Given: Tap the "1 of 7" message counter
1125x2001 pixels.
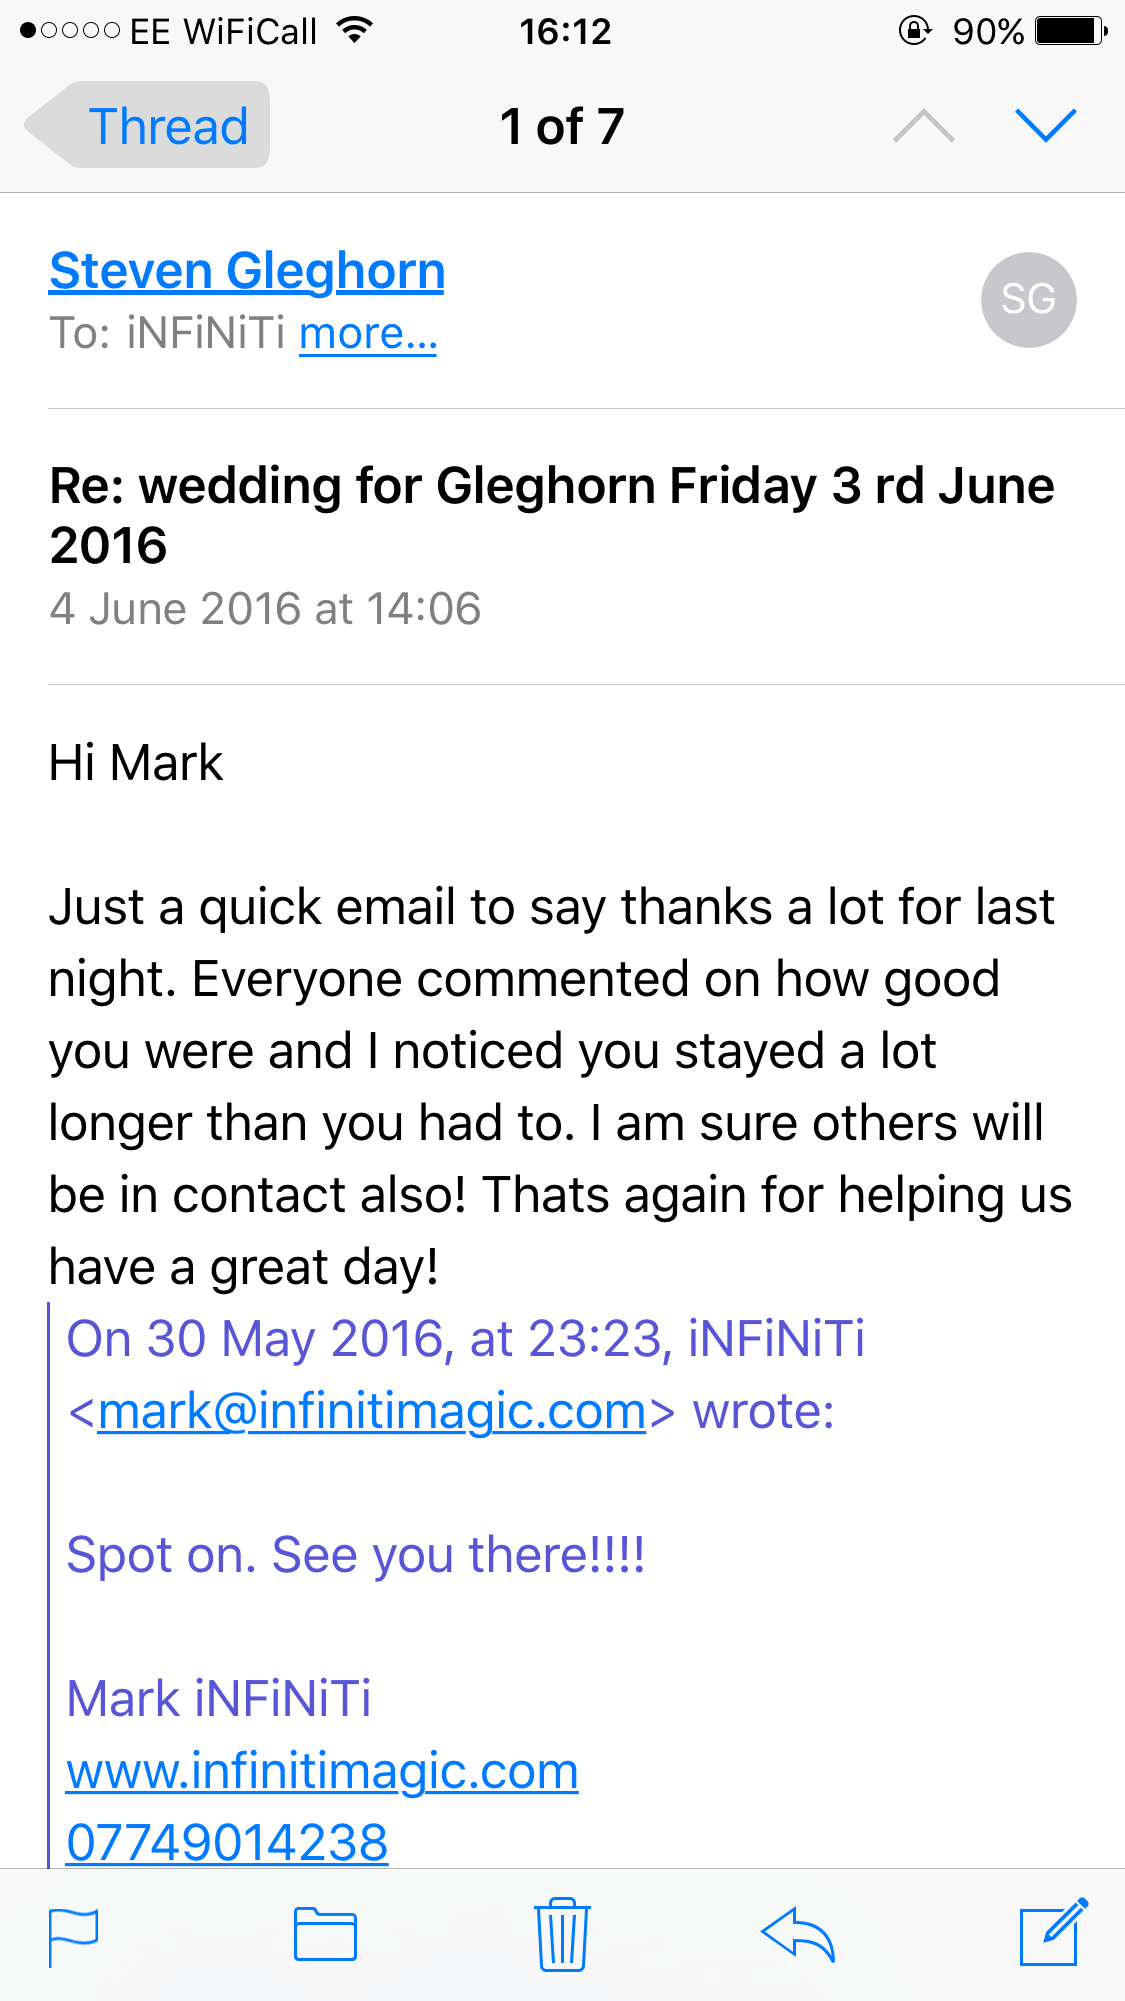Looking at the screenshot, I should pos(562,127).
